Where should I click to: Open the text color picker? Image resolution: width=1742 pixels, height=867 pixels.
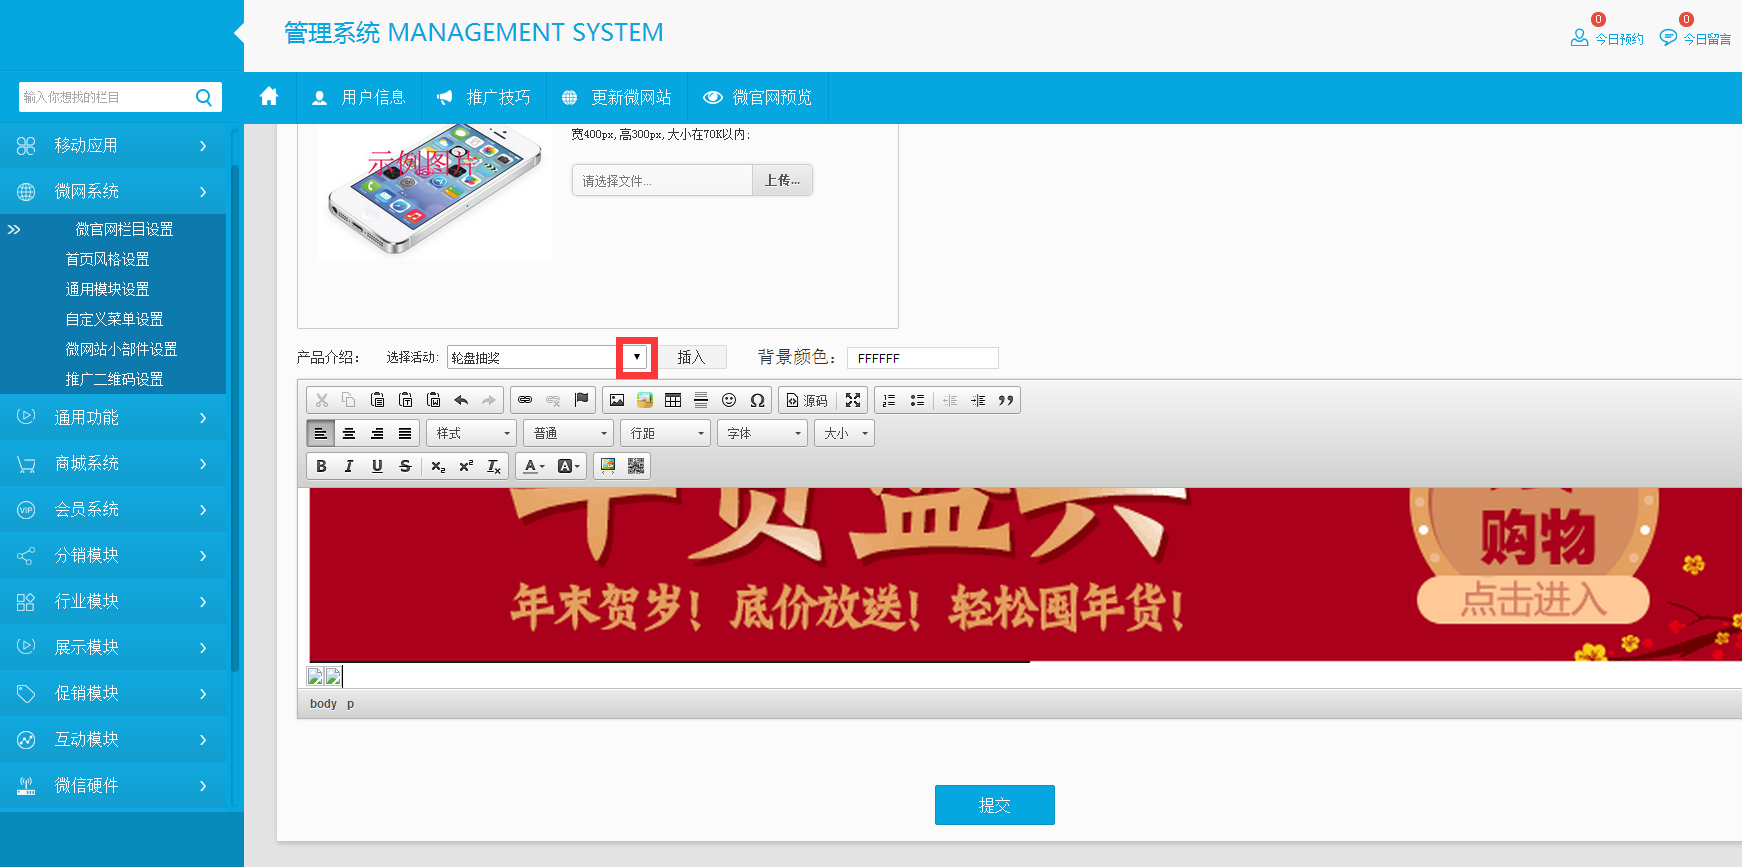[x=534, y=466]
